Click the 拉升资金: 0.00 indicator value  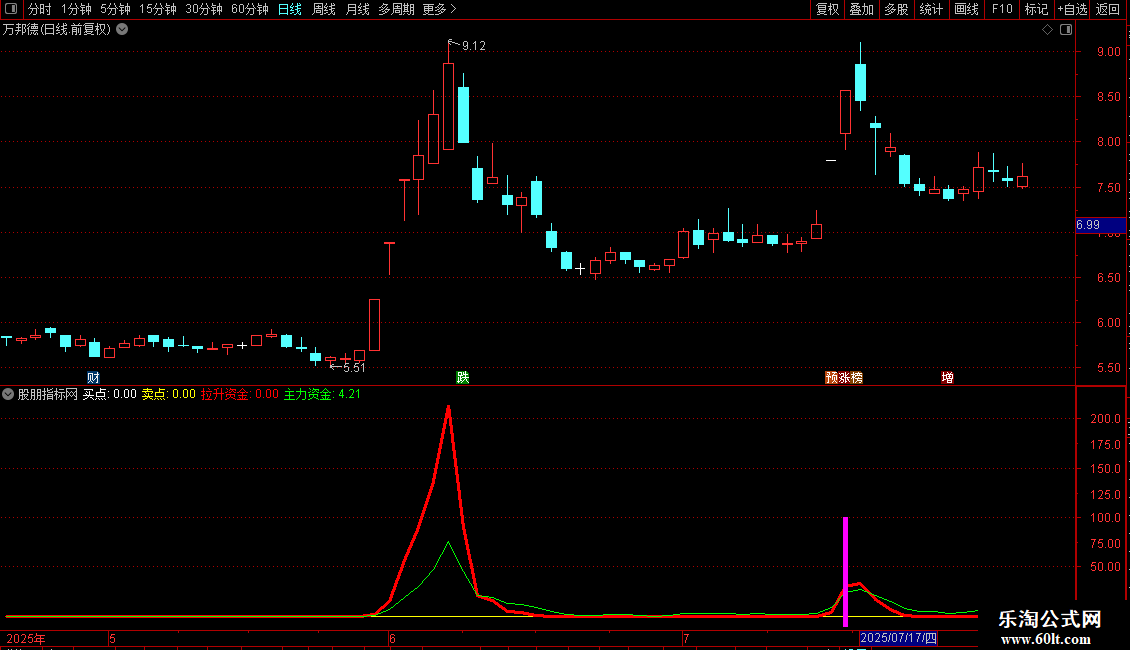coord(239,394)
